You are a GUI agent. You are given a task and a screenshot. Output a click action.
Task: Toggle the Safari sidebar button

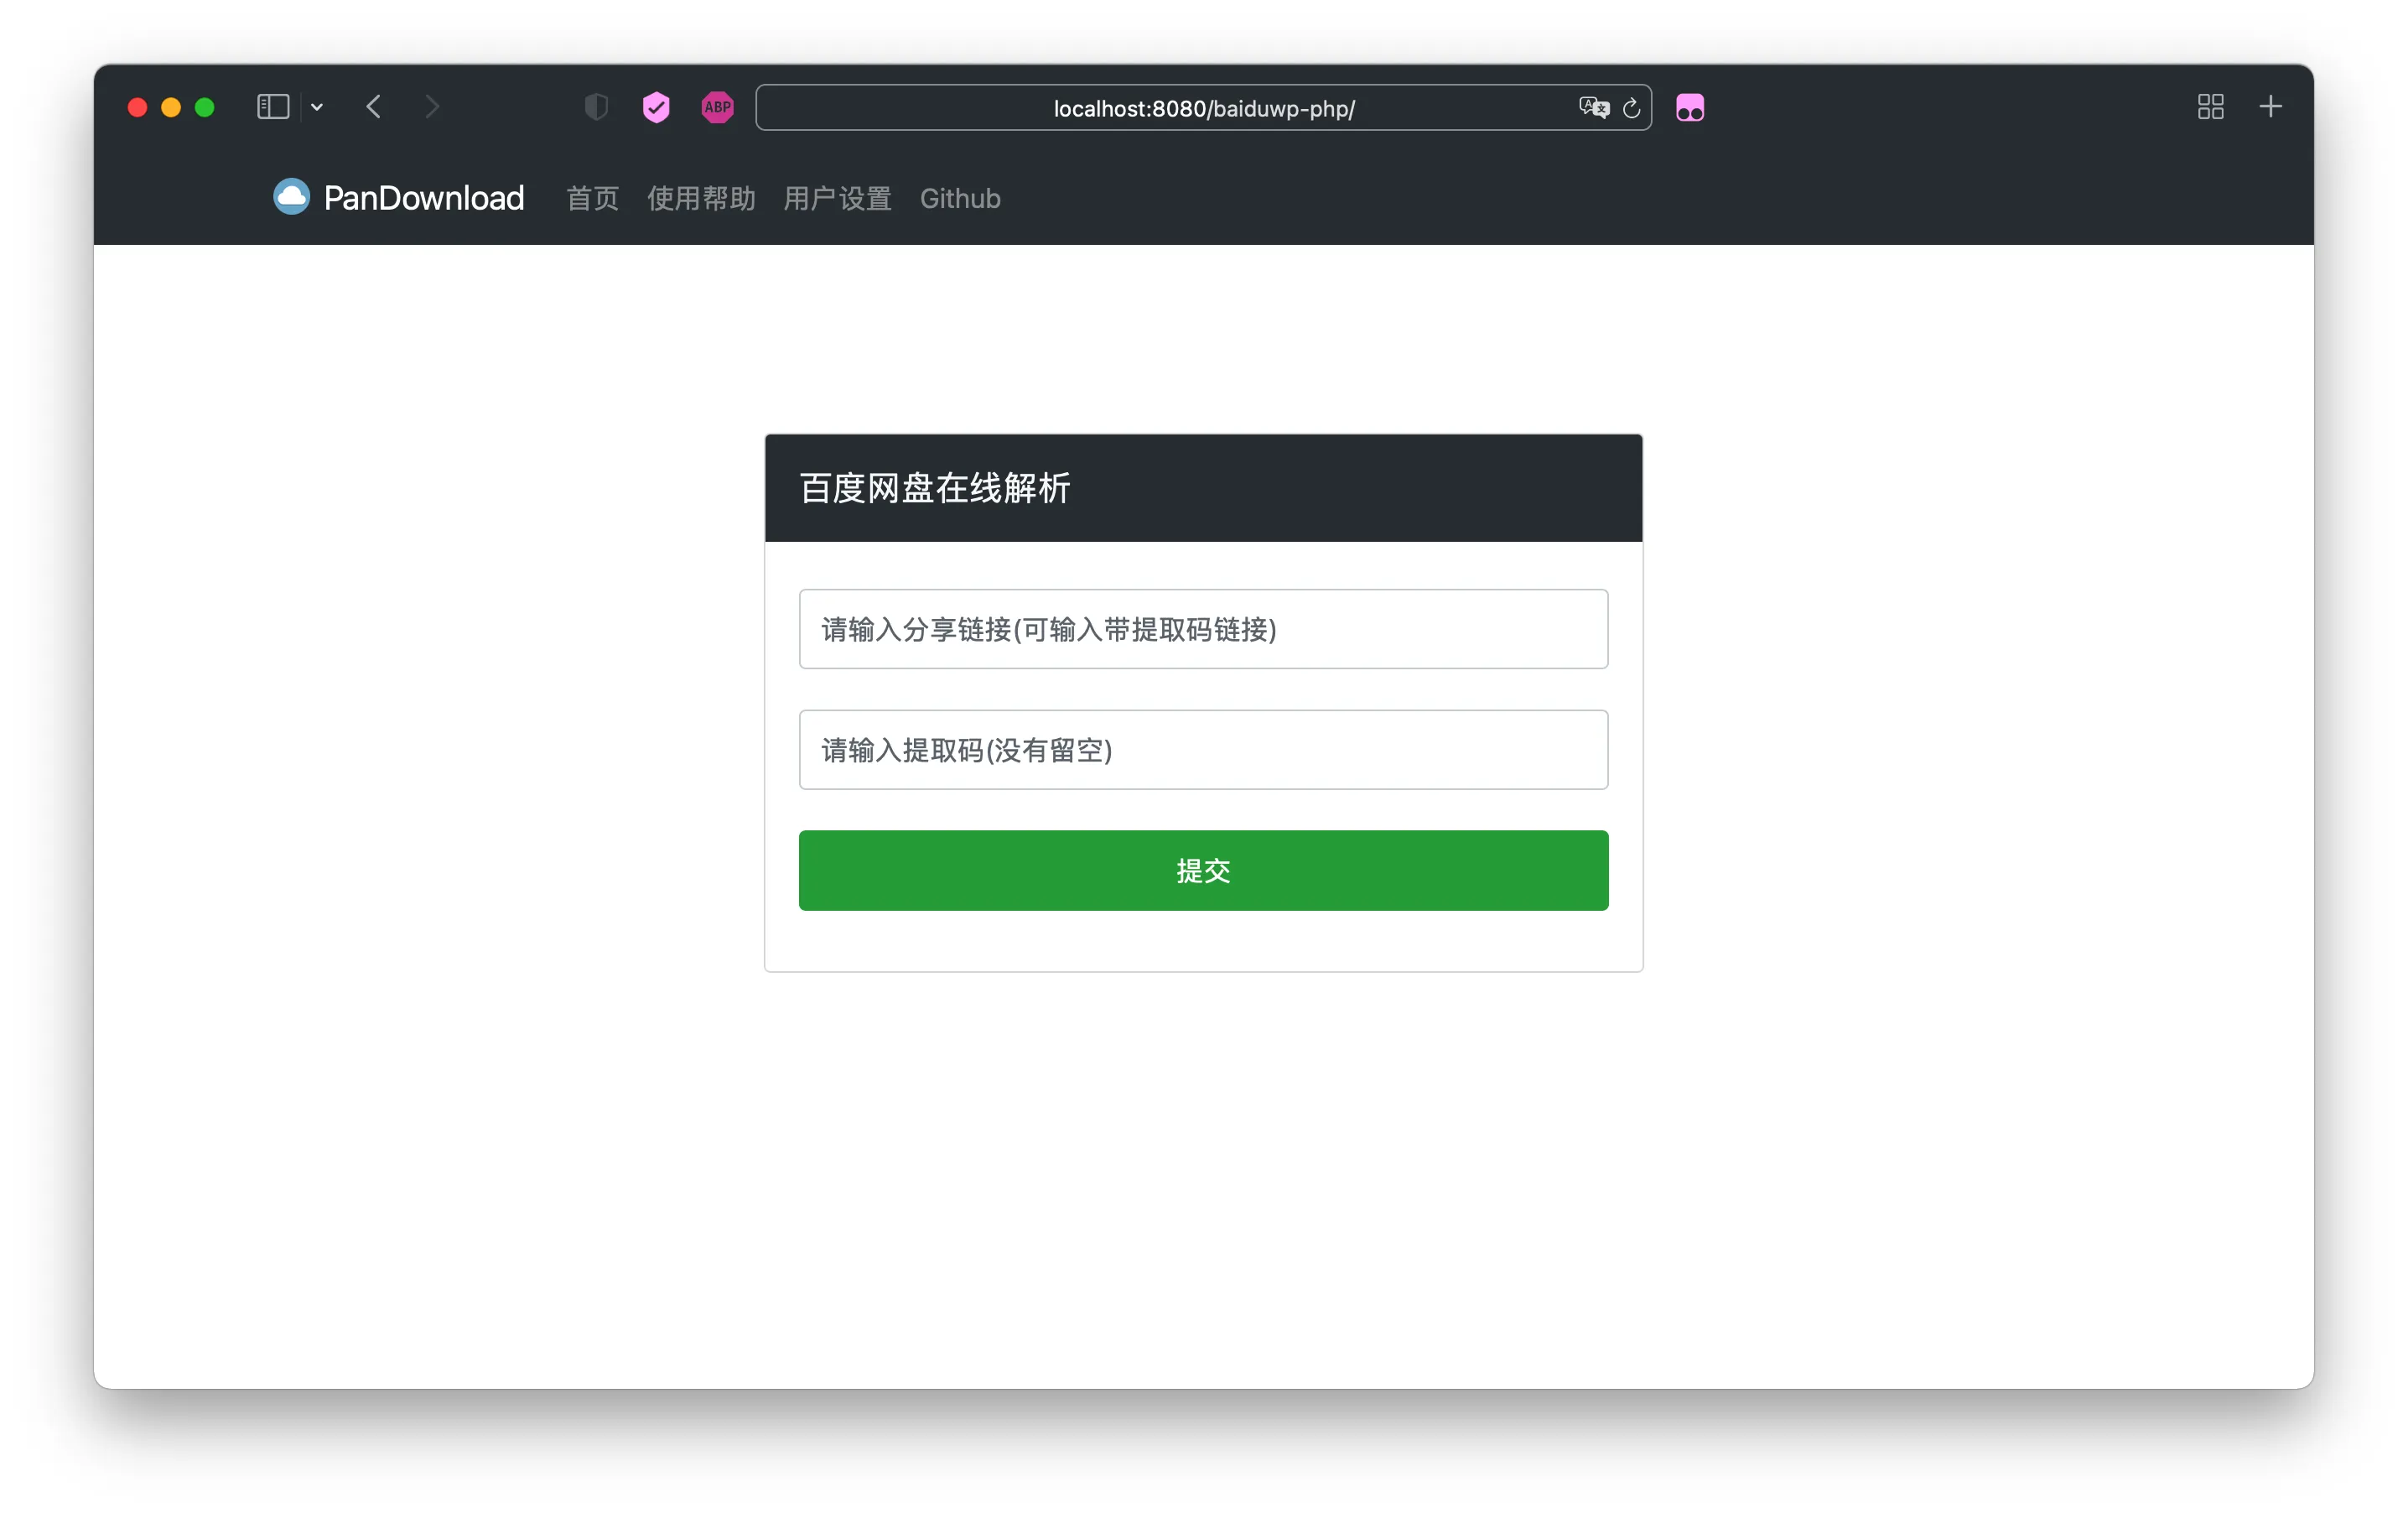[273, 107]
